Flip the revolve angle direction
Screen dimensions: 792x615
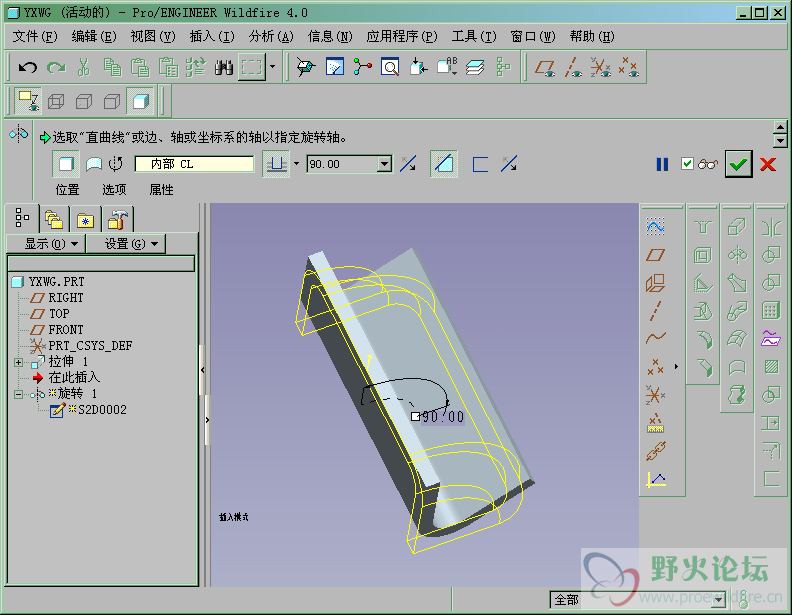[x=408, y=164]
